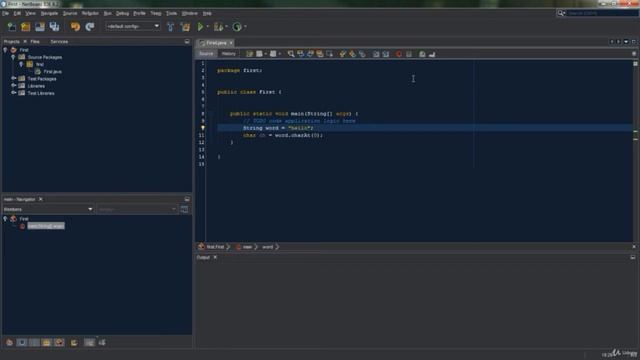Screen dimensions: 640x360
Task: Minimize the Projects panel
Action: (x=187, y=42)
